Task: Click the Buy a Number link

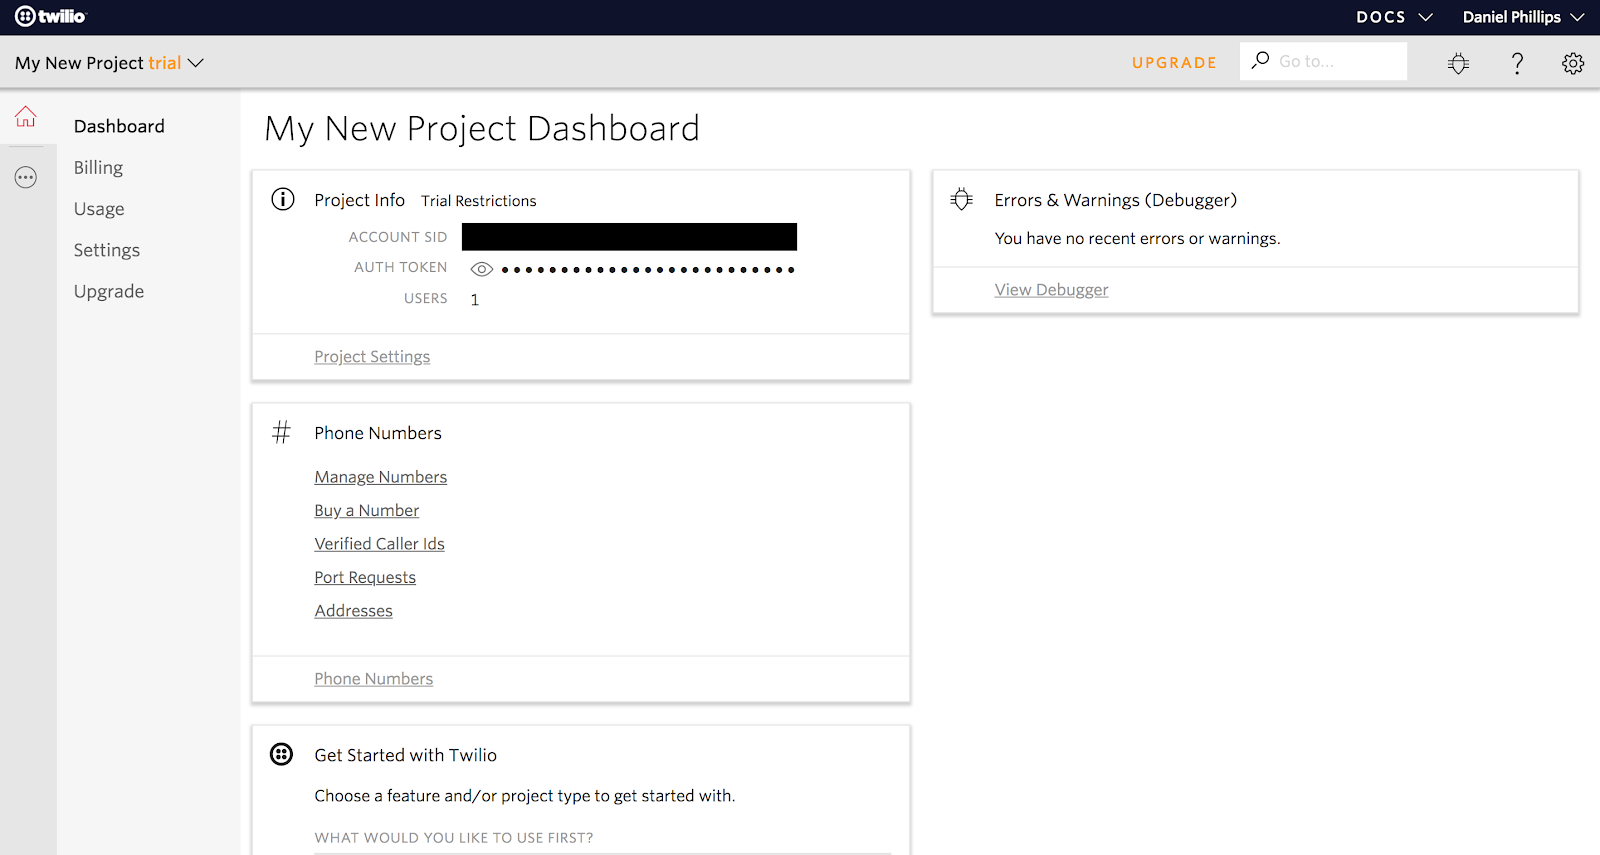Action: tap(367, 510)
